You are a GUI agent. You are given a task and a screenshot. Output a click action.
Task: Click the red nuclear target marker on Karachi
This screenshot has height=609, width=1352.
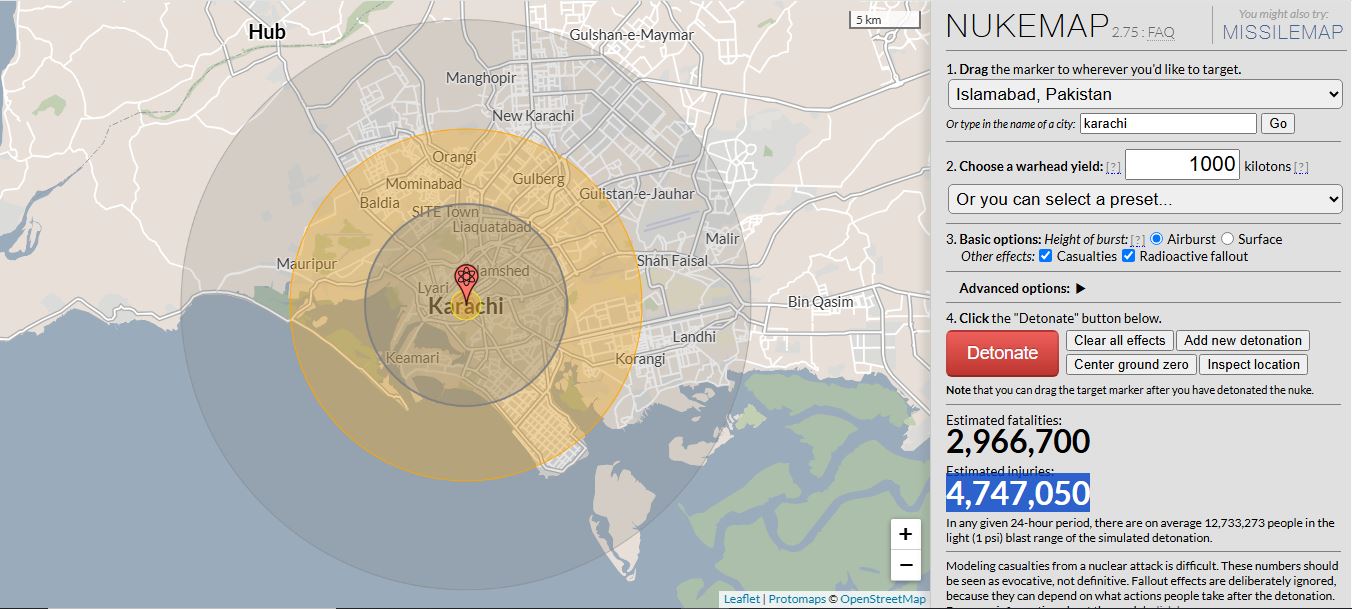465,283
